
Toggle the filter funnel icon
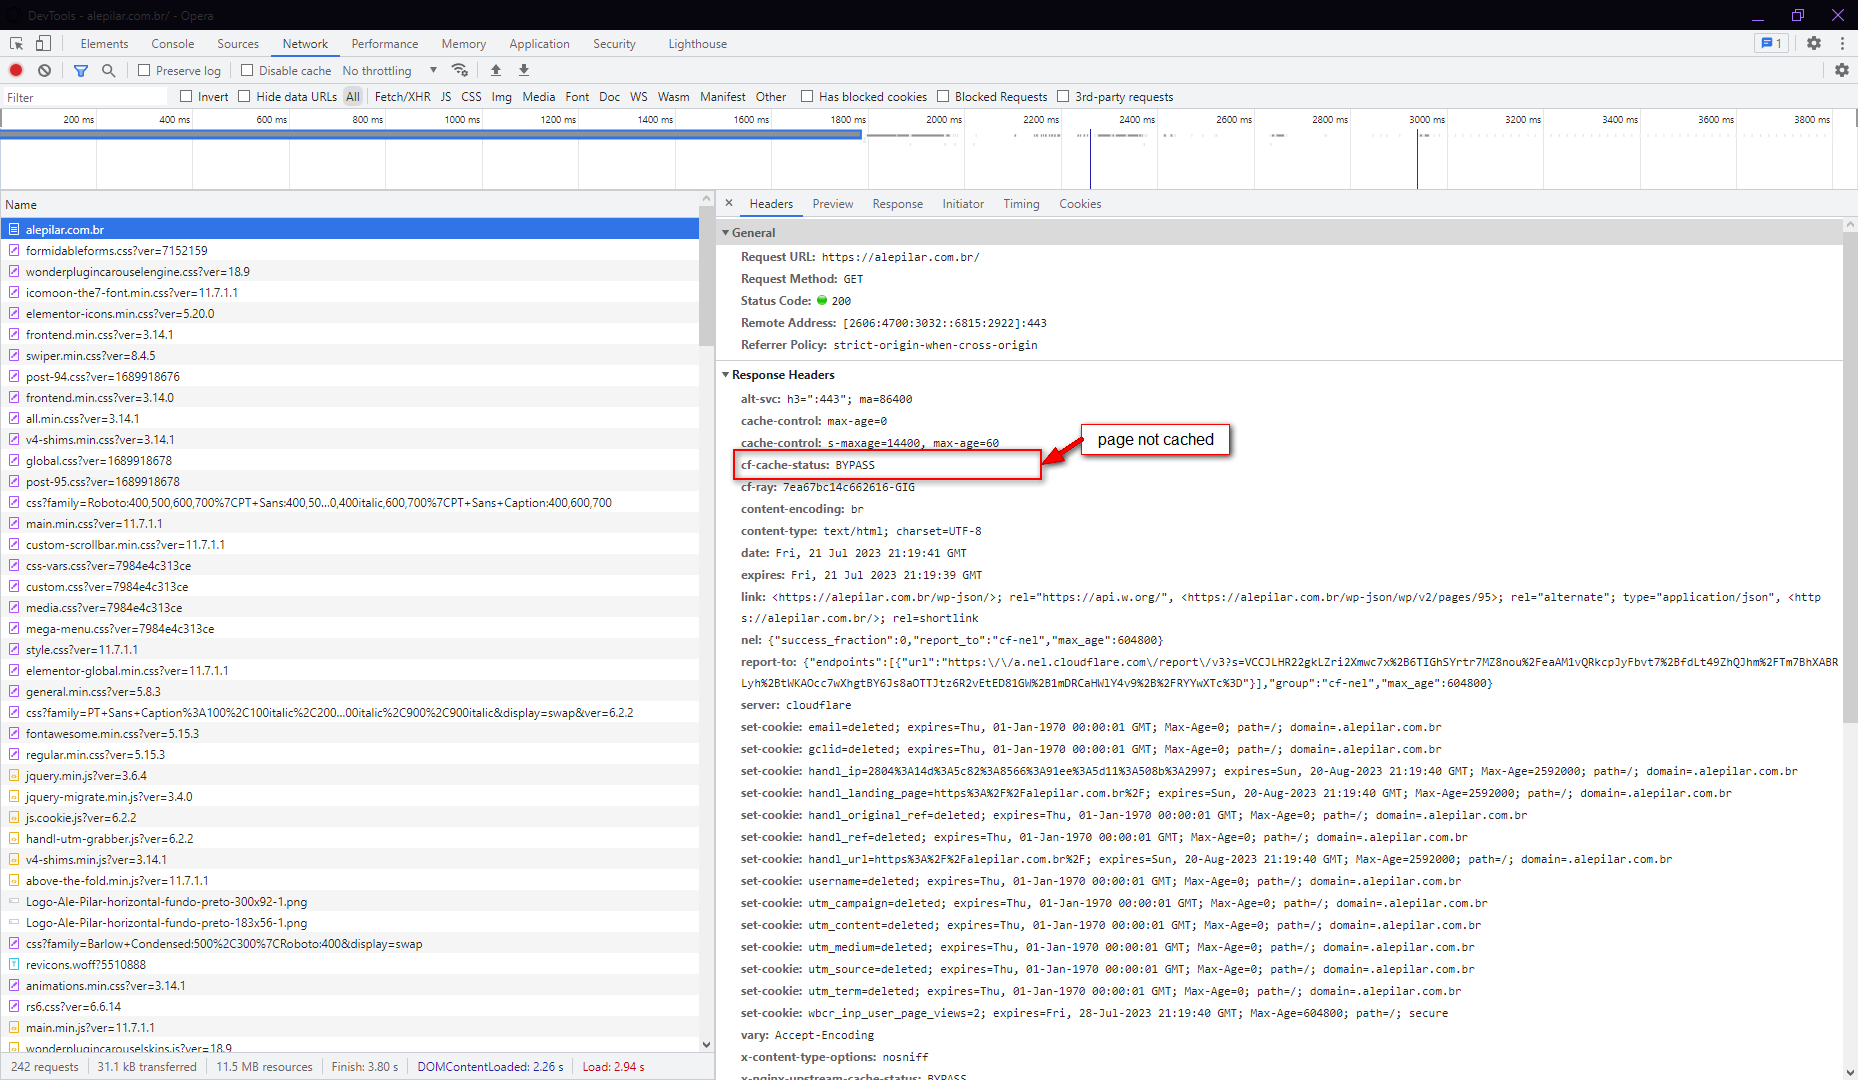point(81,70)
